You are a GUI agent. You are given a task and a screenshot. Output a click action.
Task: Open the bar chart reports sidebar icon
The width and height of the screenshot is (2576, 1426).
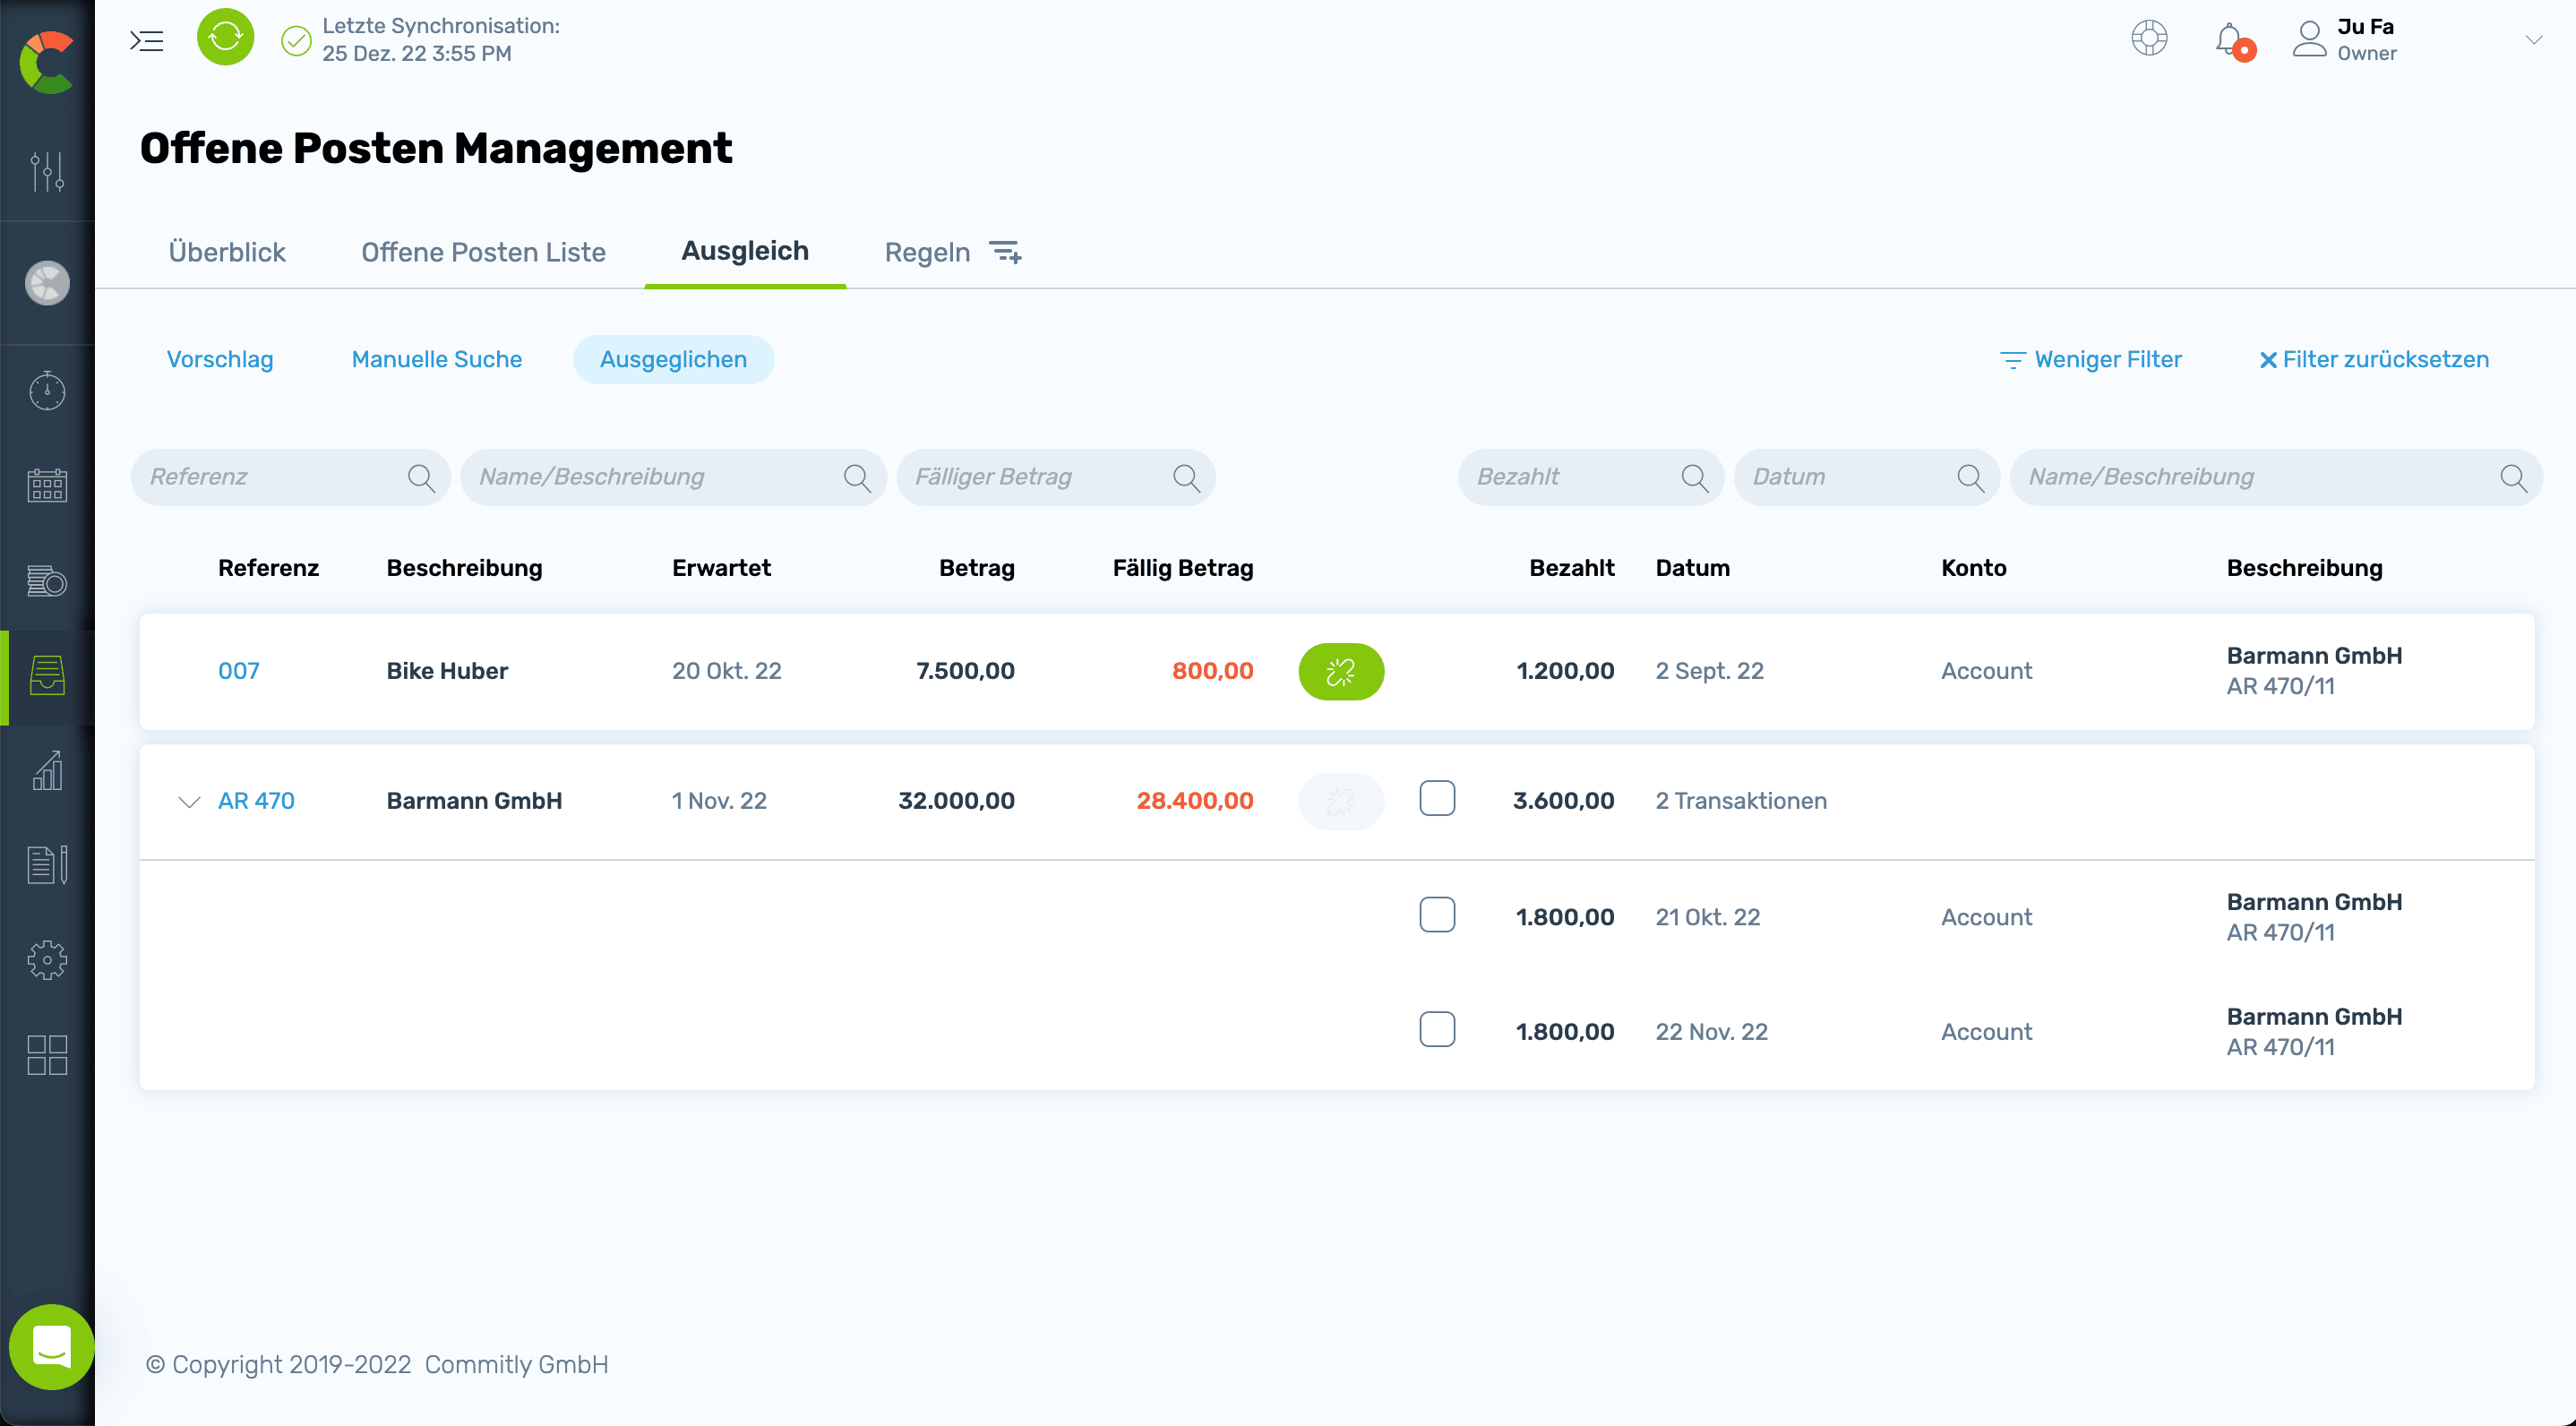tap(47, 770)
